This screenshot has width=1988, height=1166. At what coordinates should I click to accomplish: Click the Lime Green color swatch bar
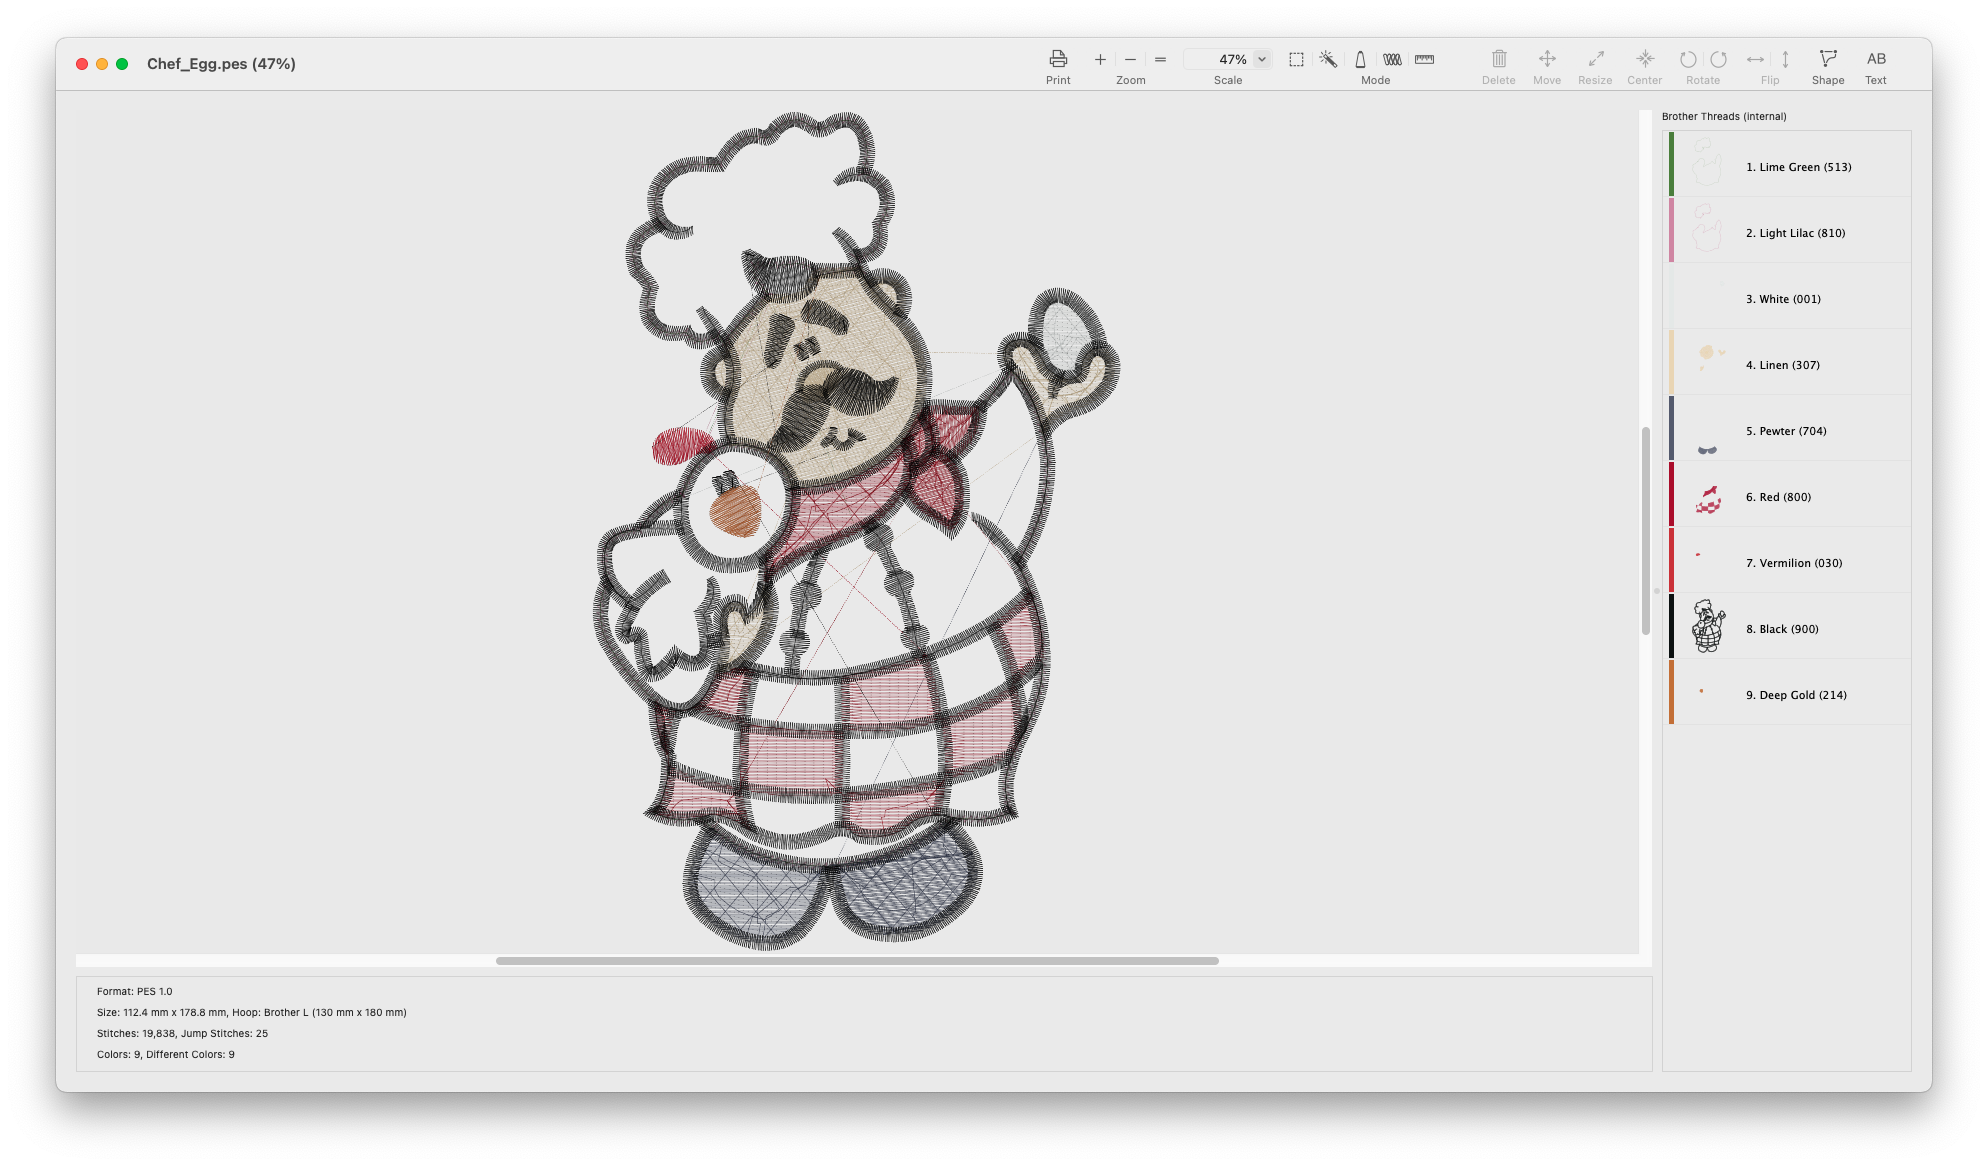coord(1671,164)
